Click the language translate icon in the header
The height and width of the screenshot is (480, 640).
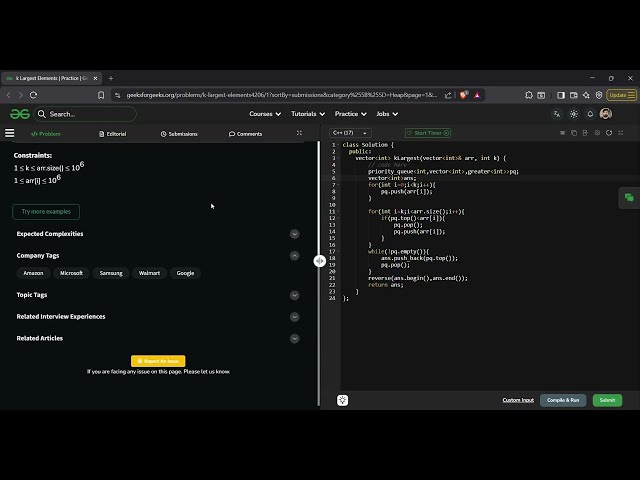(557, 114)
